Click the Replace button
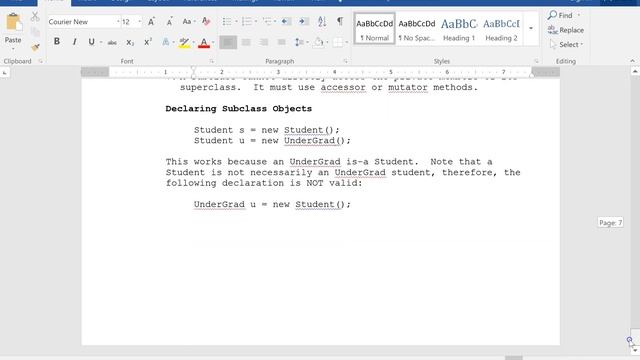Viewport: 640px width, 360px height. (566, 30)
